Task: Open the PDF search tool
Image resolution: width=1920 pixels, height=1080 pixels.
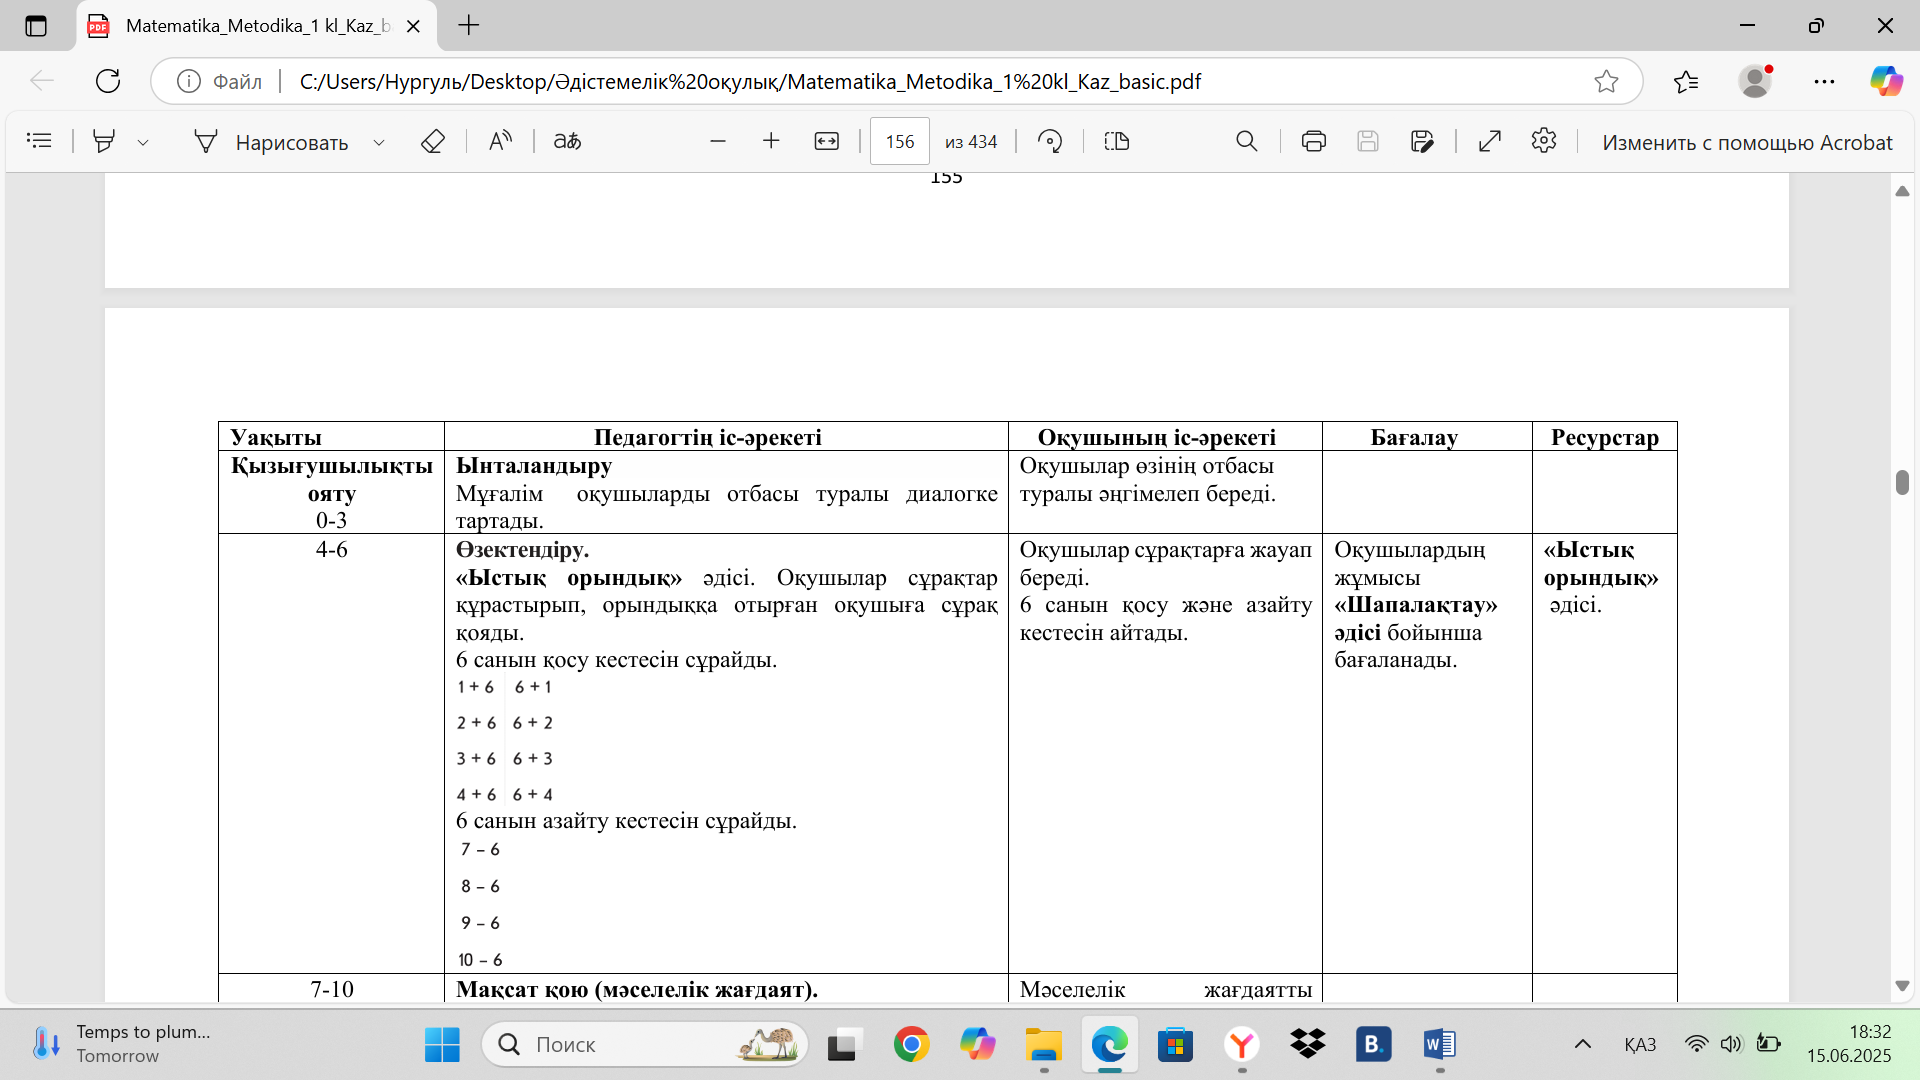Action: [1246, 141]
